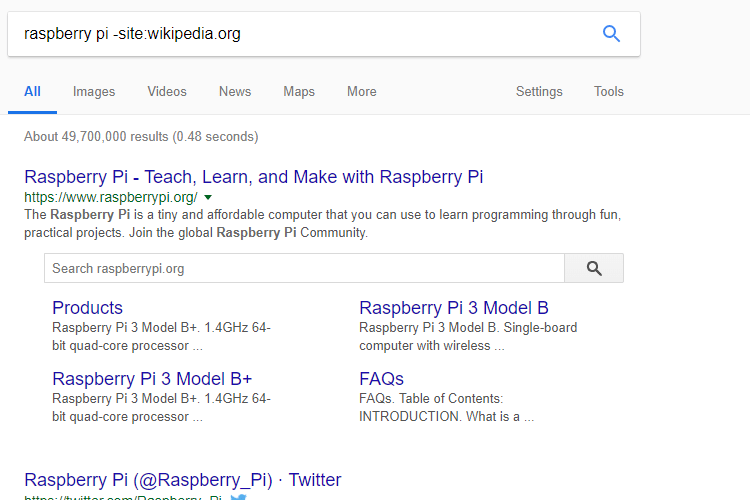The height and width of the screenshot is (500, 750).
Task: Open 'Raspberry Pi - Teach, Learn, and Make' result
Action: (254, 177)
